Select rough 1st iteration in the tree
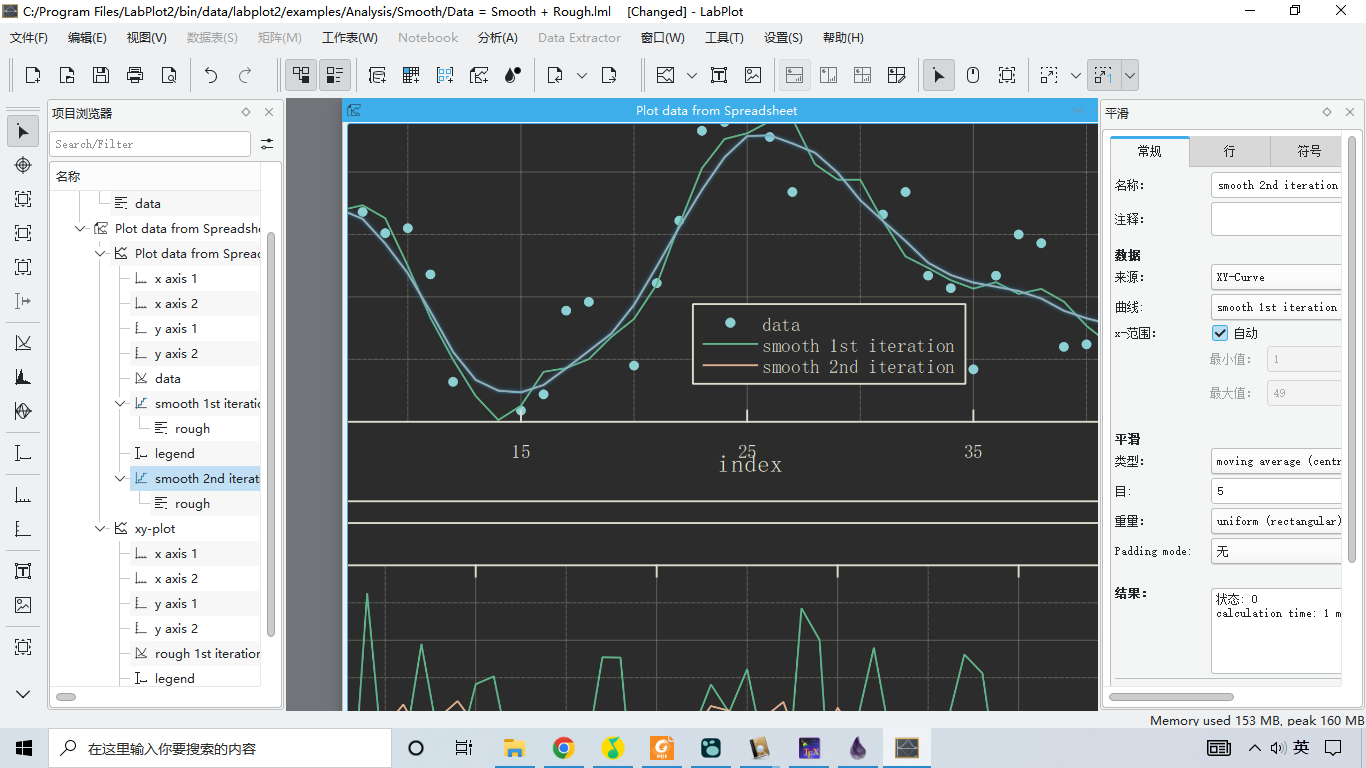This screenshot has height=768, width=1366. (207, 654)
